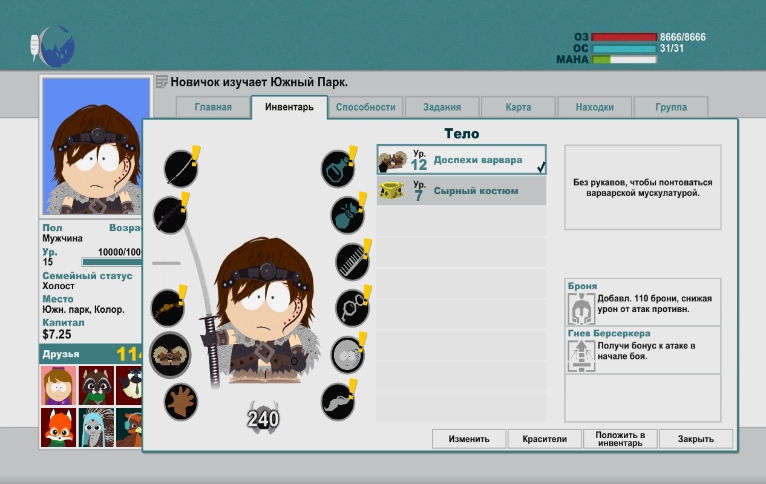Open the bird with headphones friend portrait

point(129,428)
